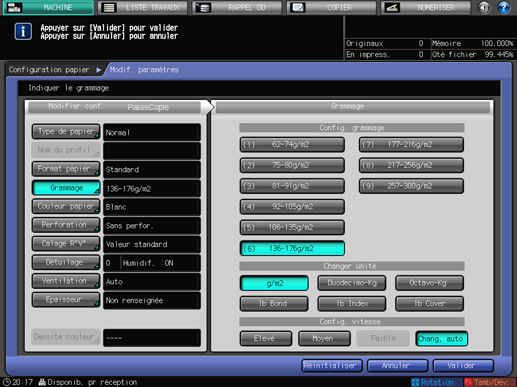The image size is (517, 387).
Task: Open Couleur papier setting
Action: point(66,206)
